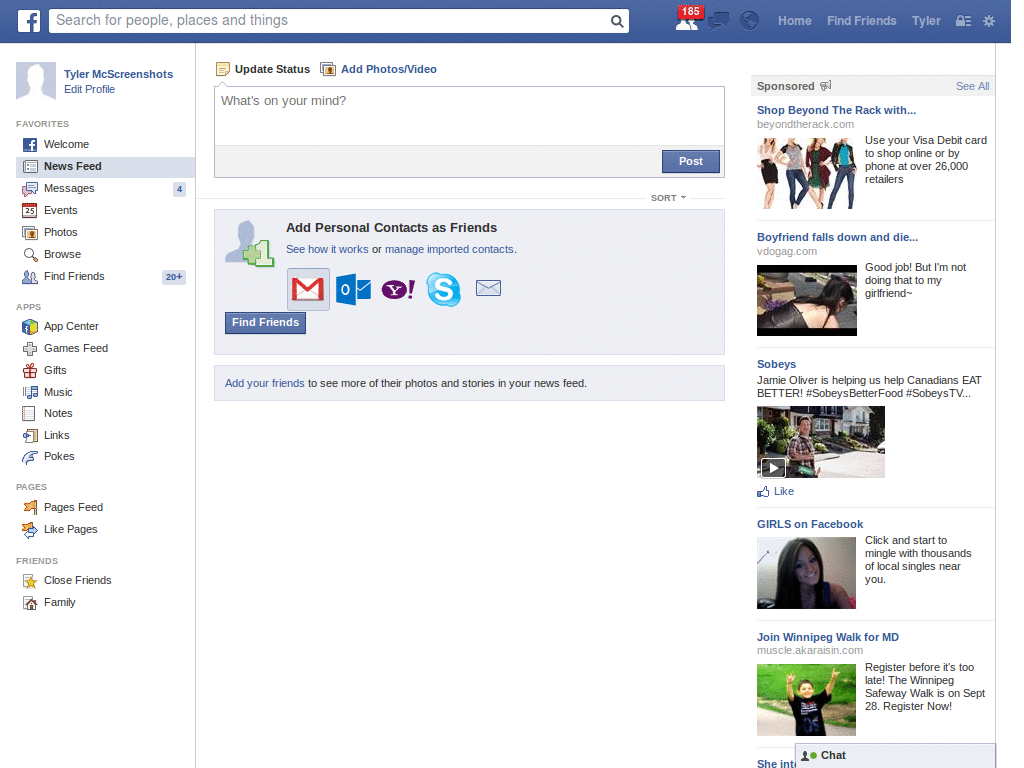The width and height of the screenshot is (1024, 768).
Task: Click the Like thumbs-up icon under Sobeys
Action: click(763, 492)
